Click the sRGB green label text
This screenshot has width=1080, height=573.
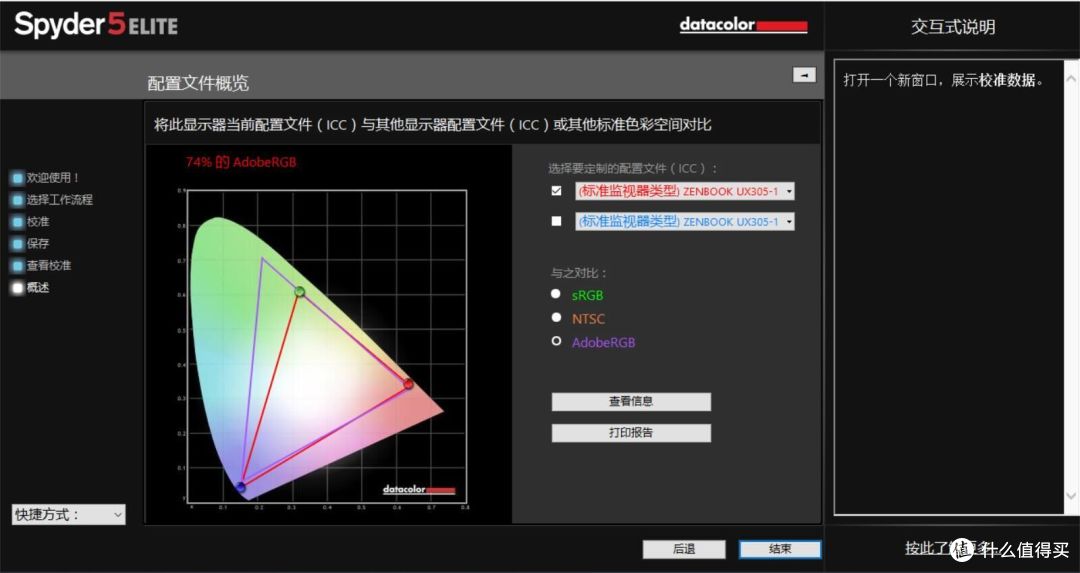(588, 295)
